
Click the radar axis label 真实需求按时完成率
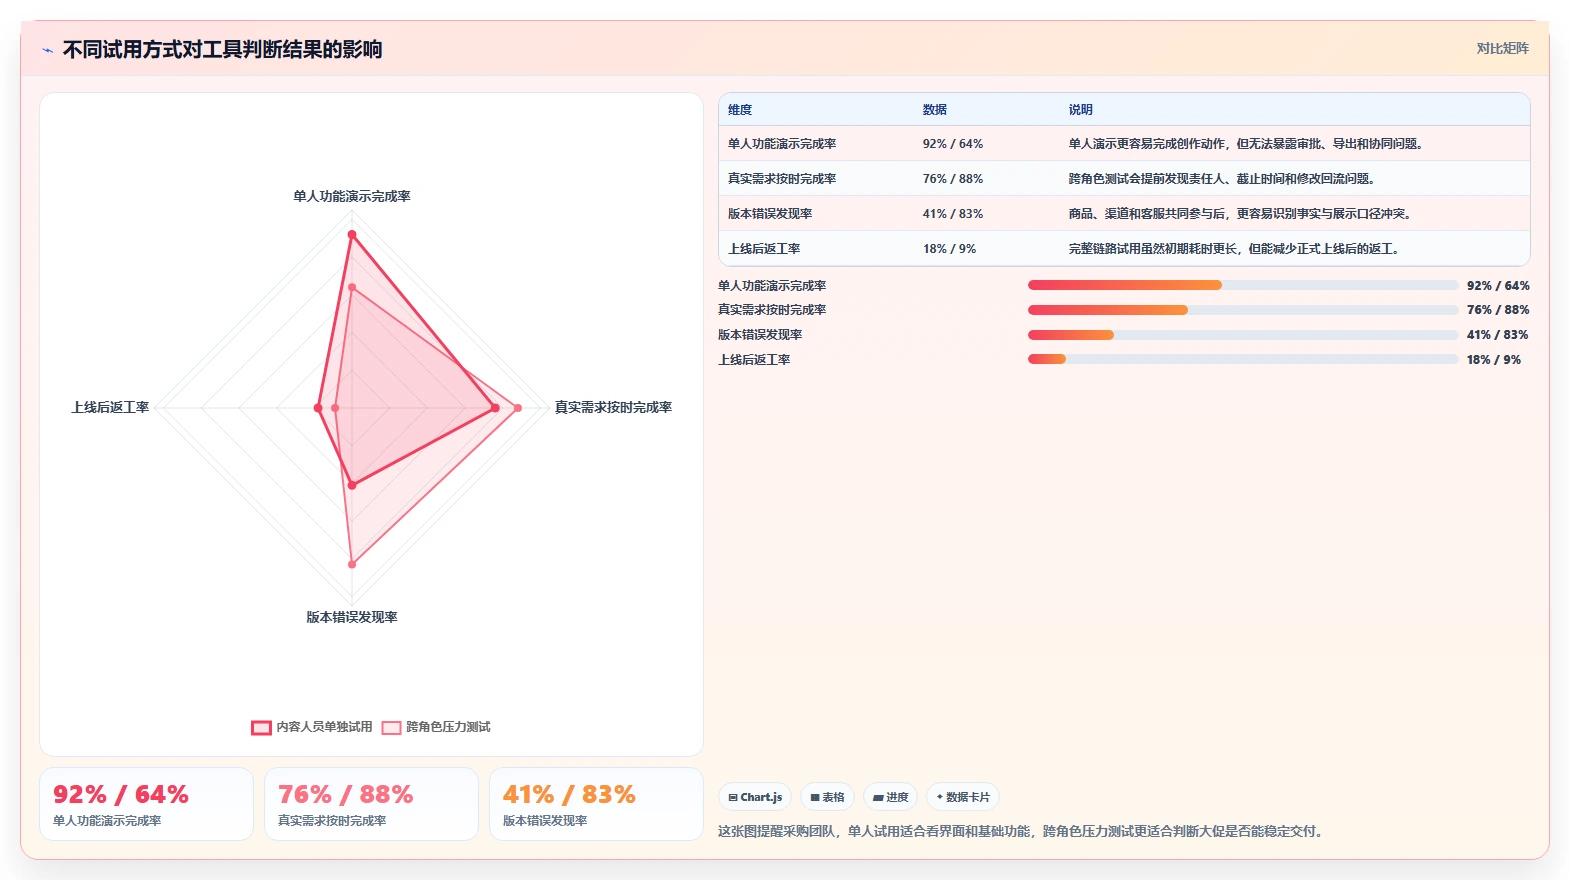point(613,407)
